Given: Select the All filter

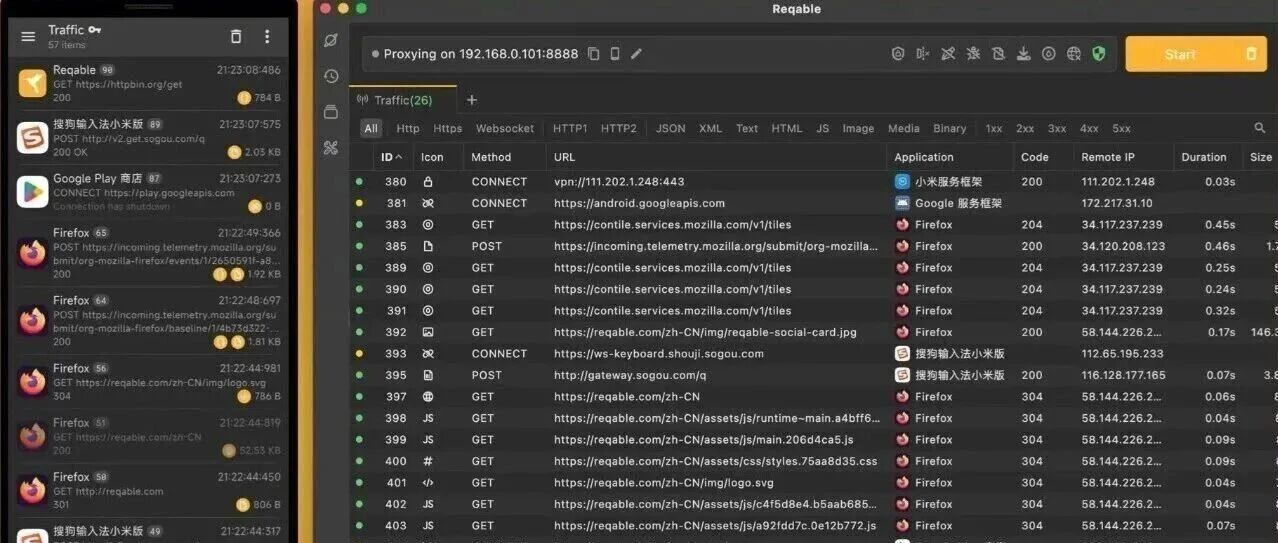Looking at the screenshot, I should tap(371, 128).
